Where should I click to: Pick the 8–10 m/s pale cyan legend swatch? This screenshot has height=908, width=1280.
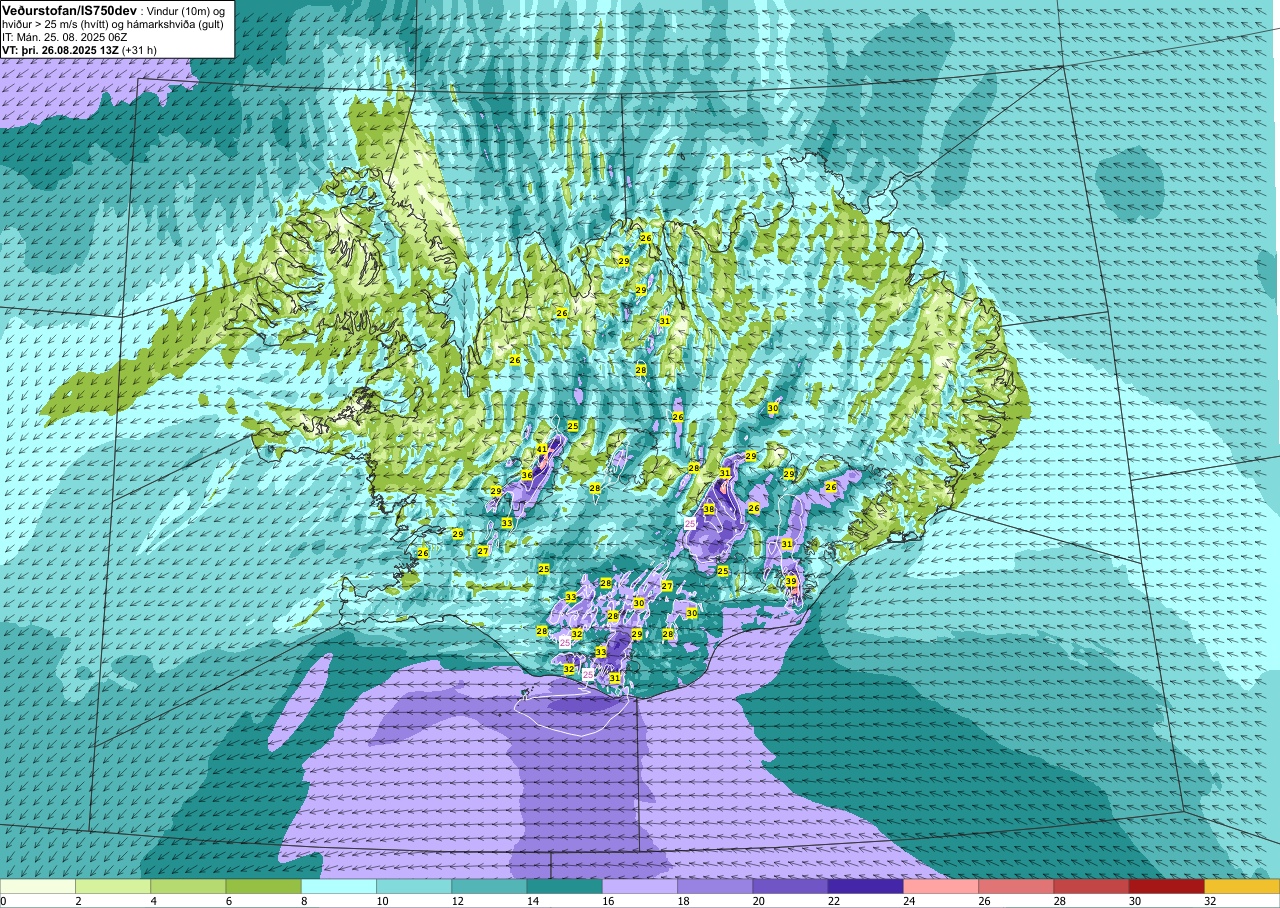339,886
